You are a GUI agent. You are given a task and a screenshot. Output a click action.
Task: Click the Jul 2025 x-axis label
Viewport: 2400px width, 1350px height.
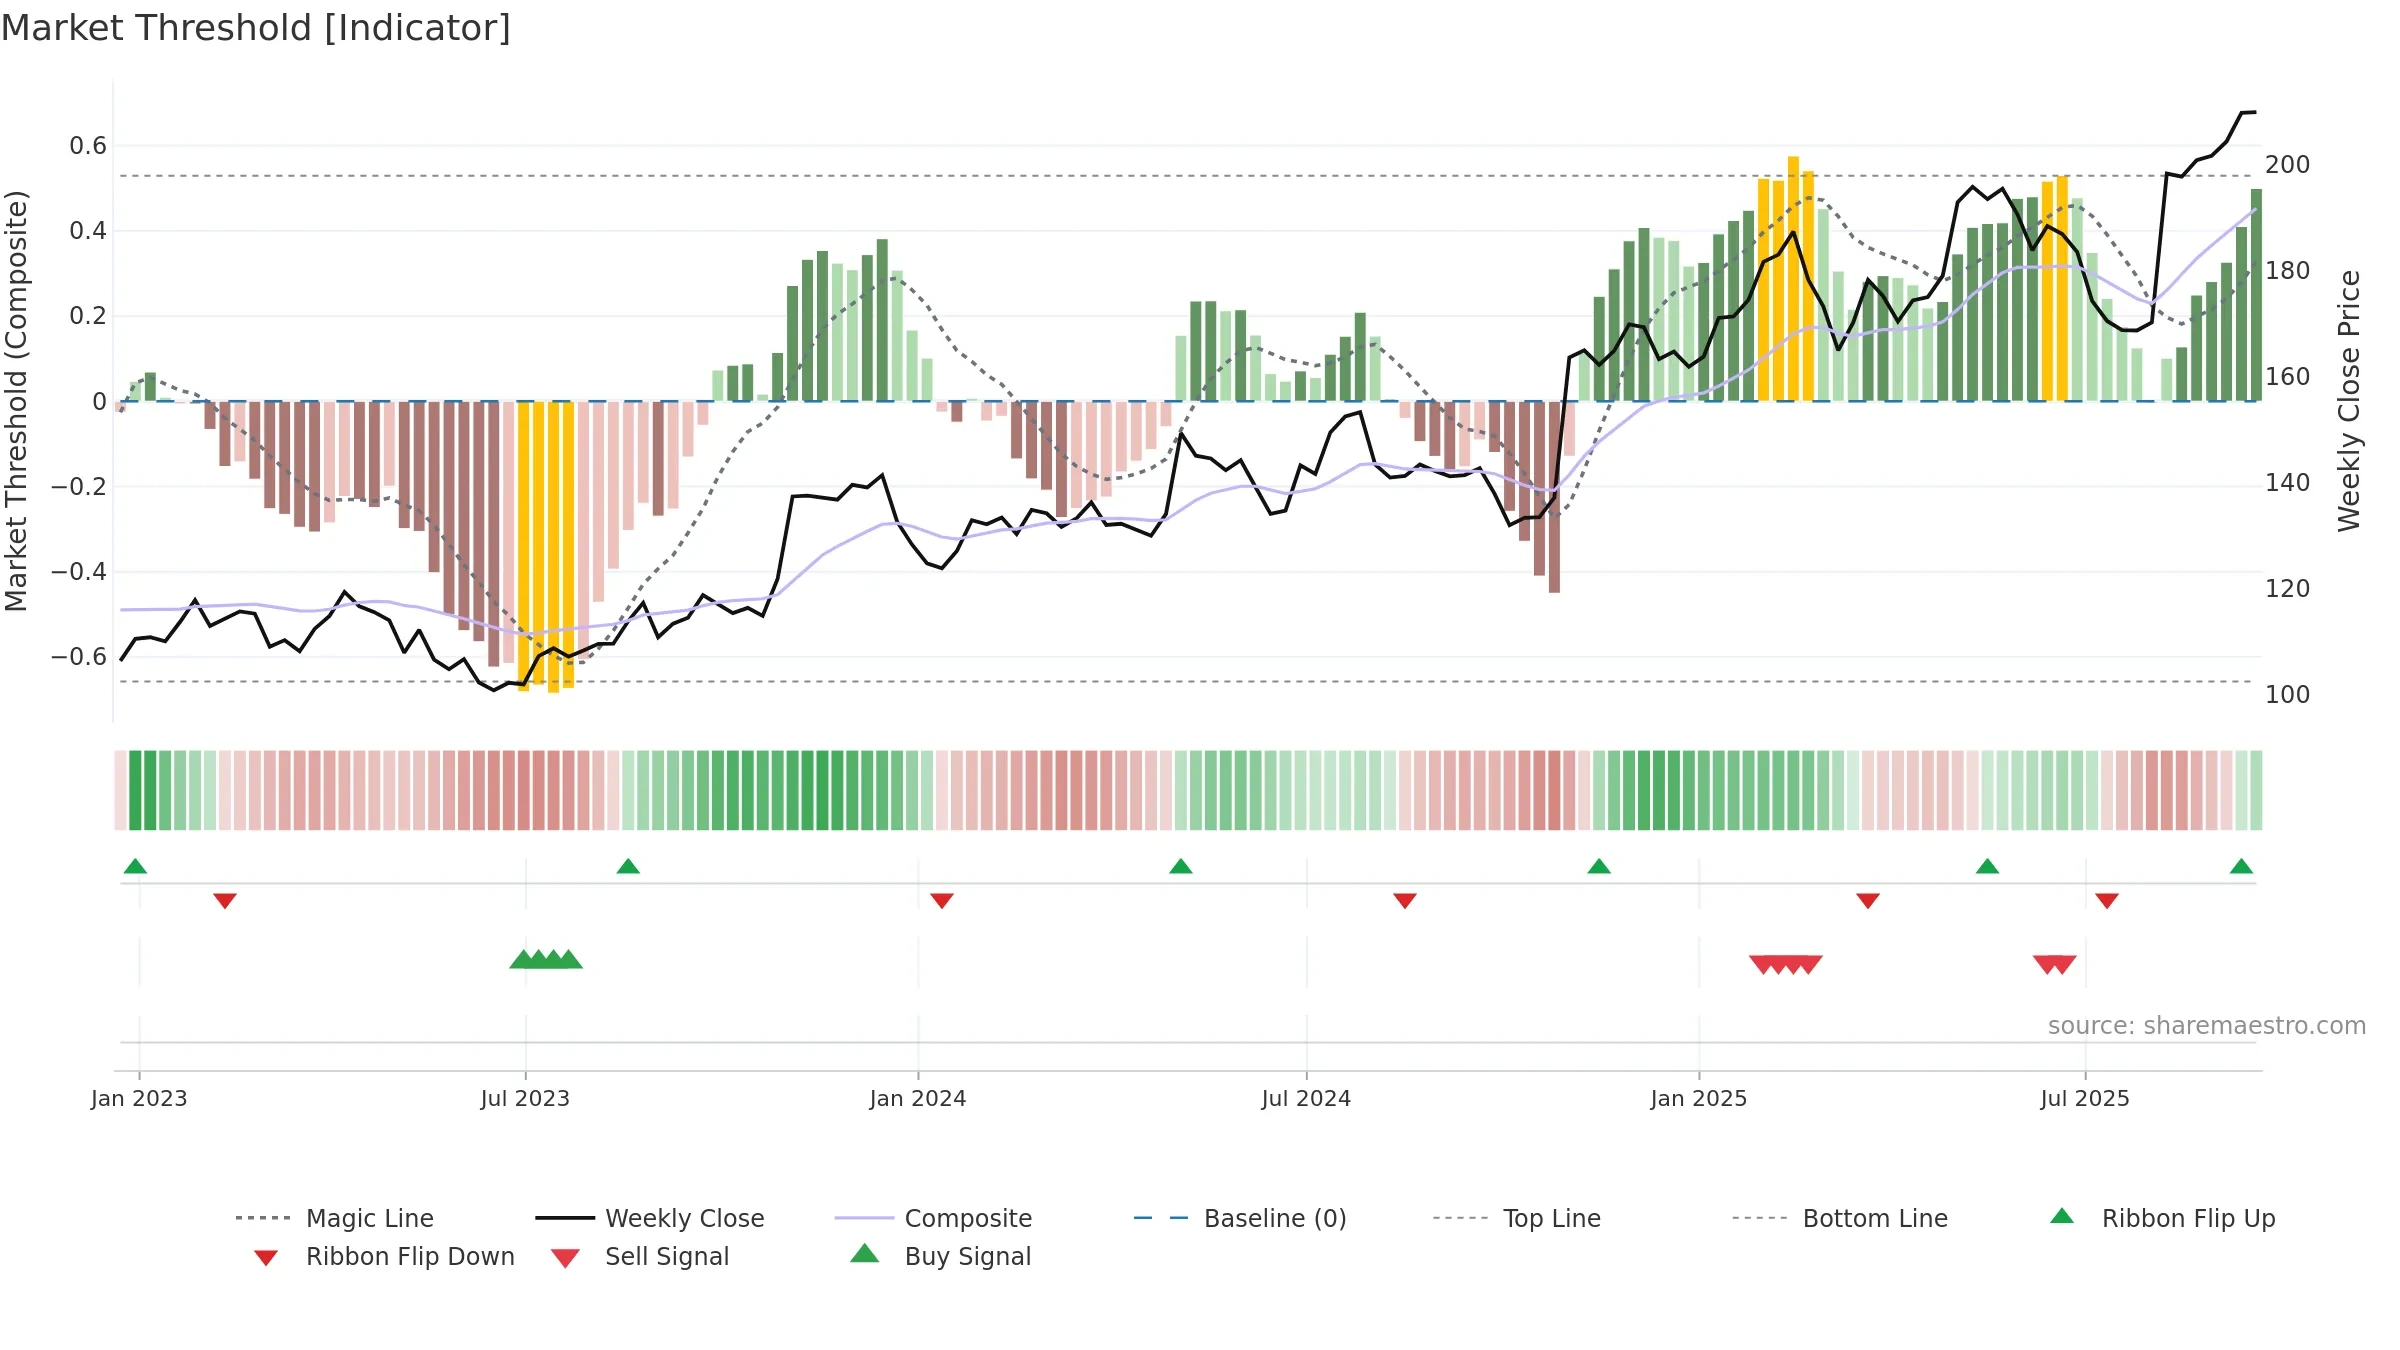(2085, 1098)
